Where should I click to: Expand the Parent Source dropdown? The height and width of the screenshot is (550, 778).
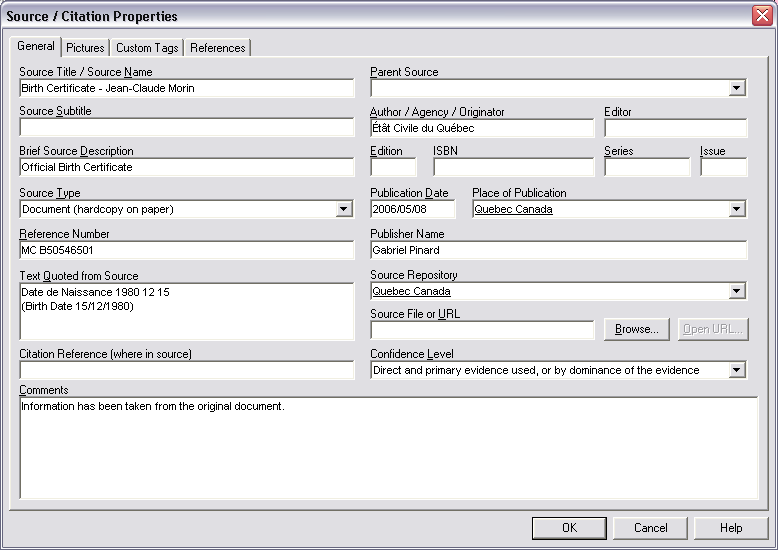click(737, 88)
